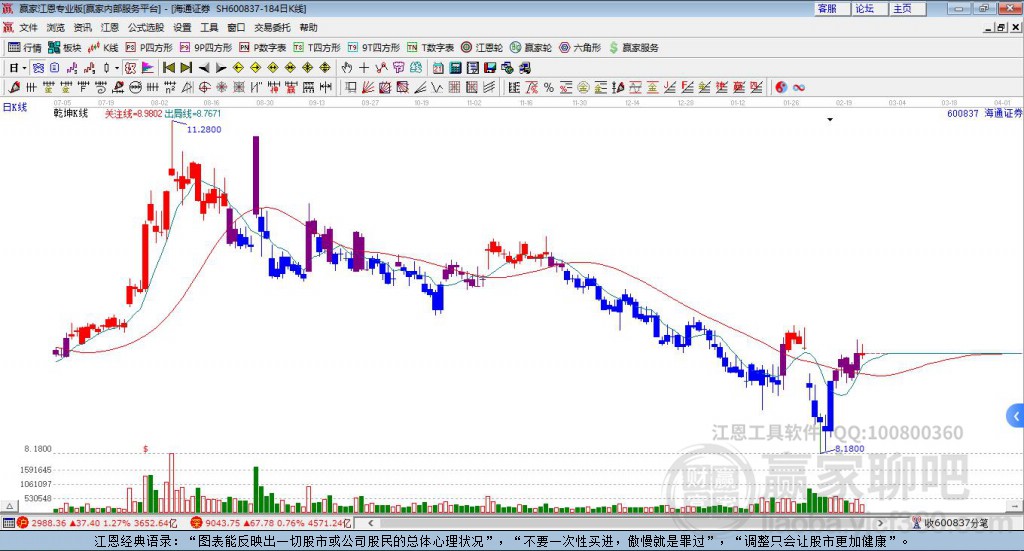
Task: Step chart right with black triangle
Action: click(x=221, y=68)
